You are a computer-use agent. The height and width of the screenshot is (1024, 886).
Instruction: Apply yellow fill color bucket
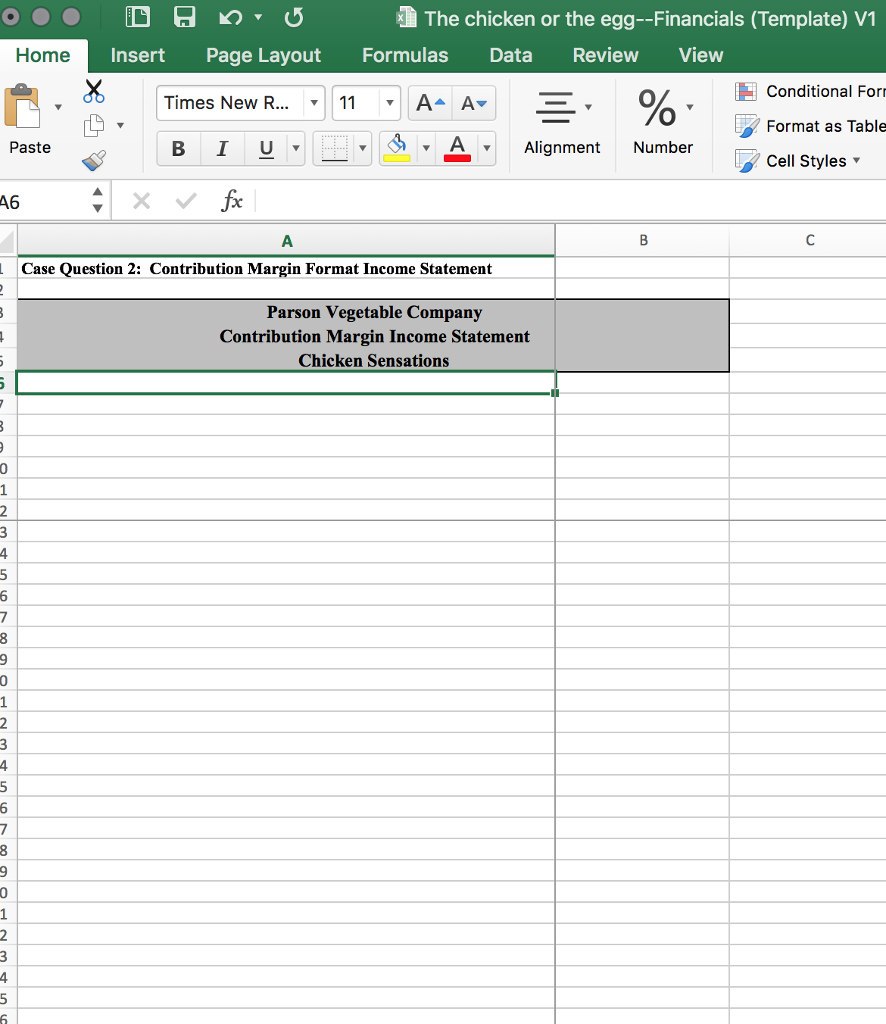click(x=397, y=148)
